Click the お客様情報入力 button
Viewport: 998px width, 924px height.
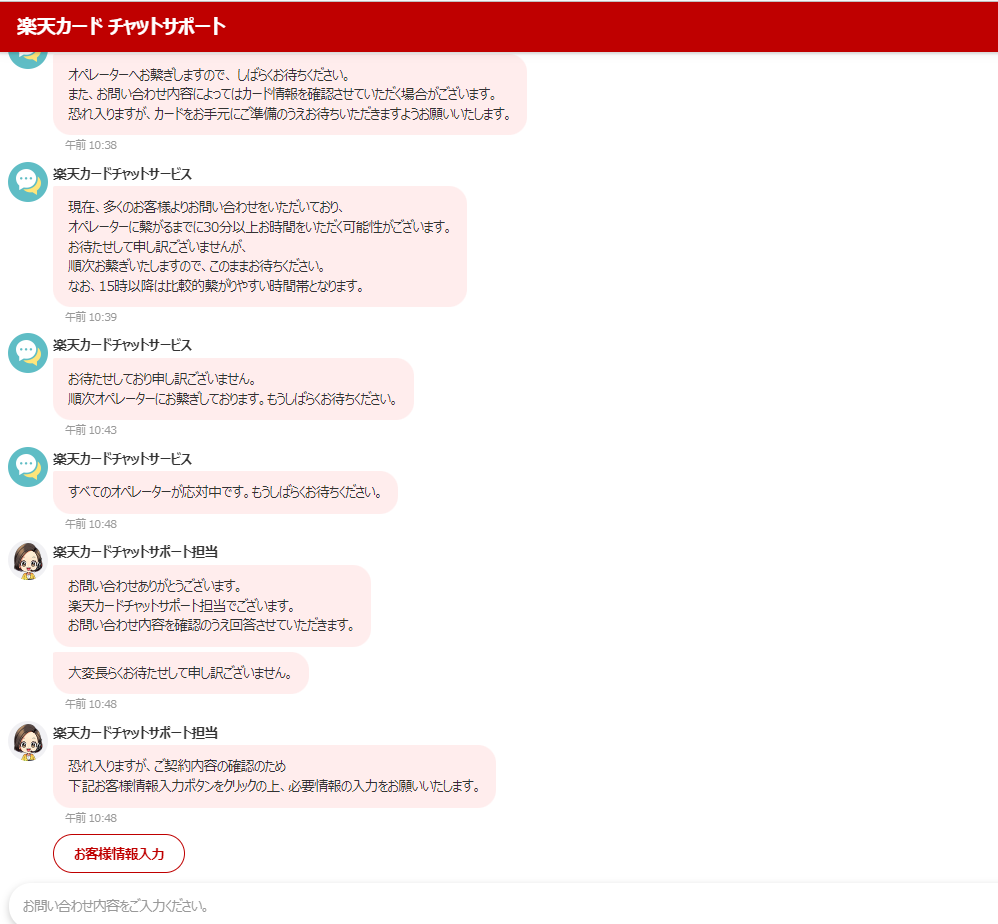pyautogui.click(x=119, y=853)
